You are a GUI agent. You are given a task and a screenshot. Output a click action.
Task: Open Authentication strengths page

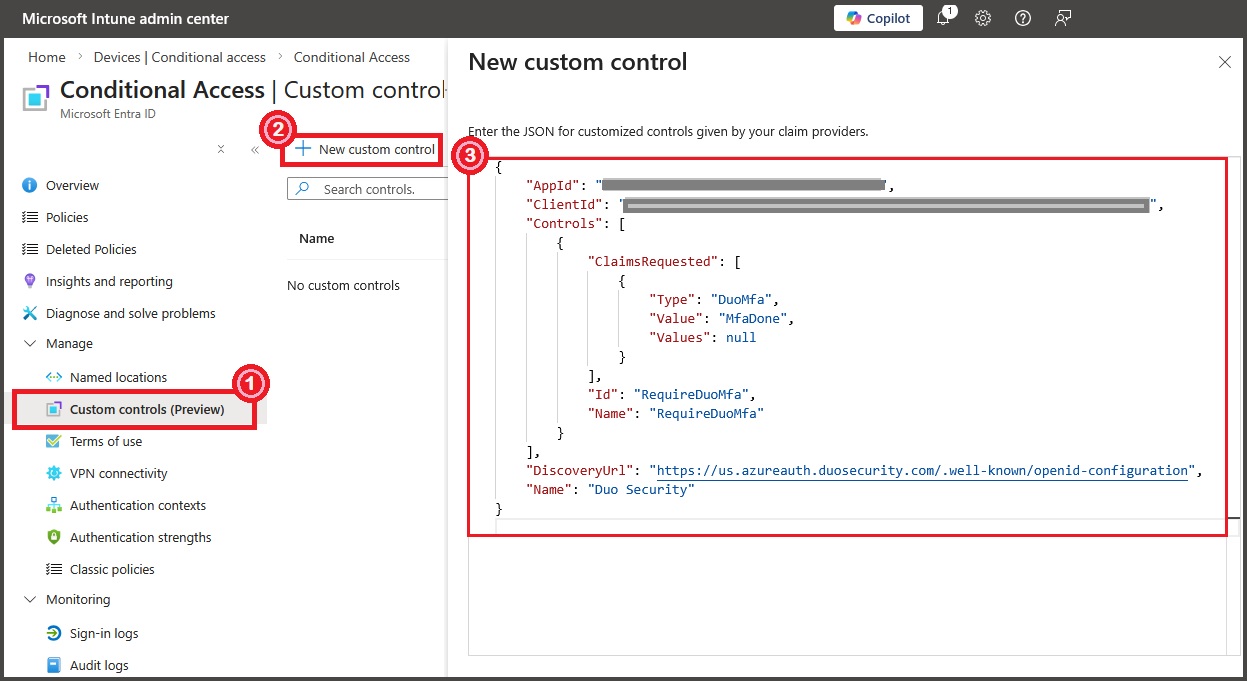point(140,537)
